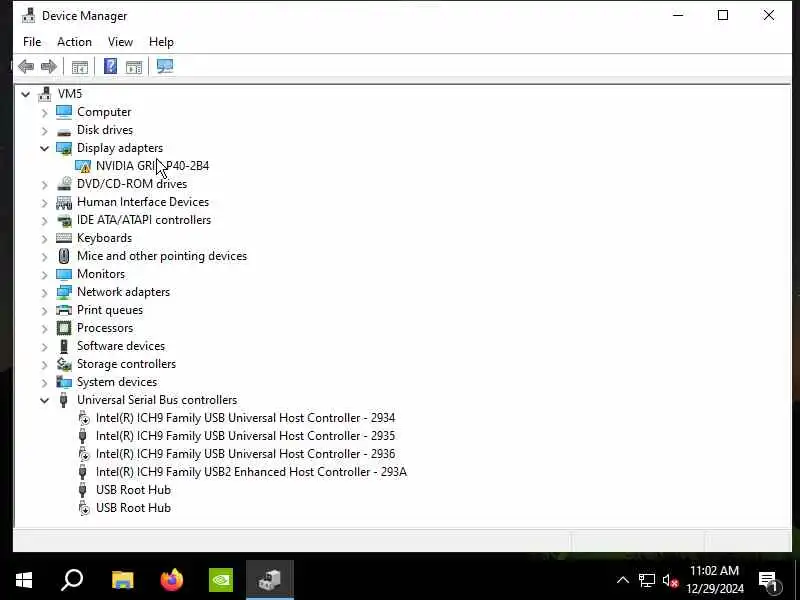Screen dimensions: 800x600
Task: Click the action pane toolbar icon
Action: pos(134,67)
